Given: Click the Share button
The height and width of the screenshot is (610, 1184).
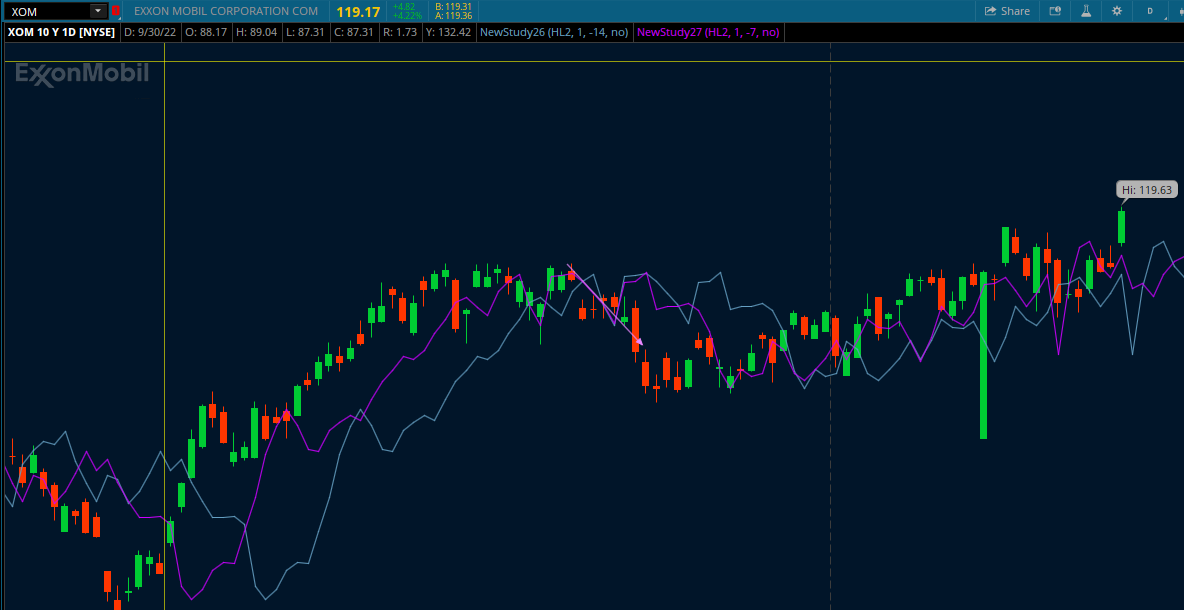Looking at the screenshot, I should (1007, 11).
